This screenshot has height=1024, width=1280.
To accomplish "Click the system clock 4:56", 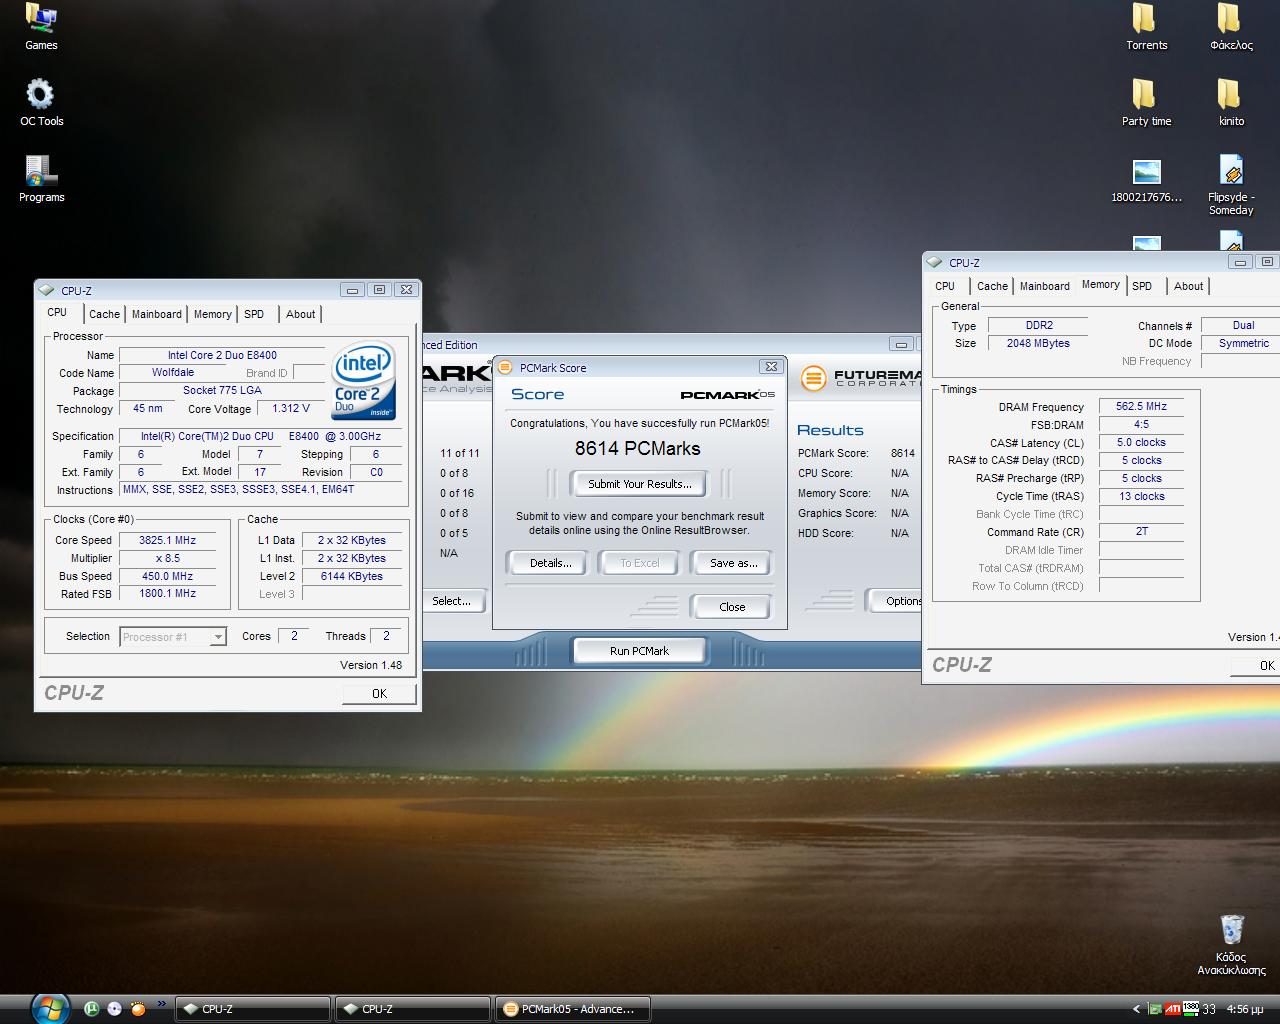I will coord(1245,1009).
